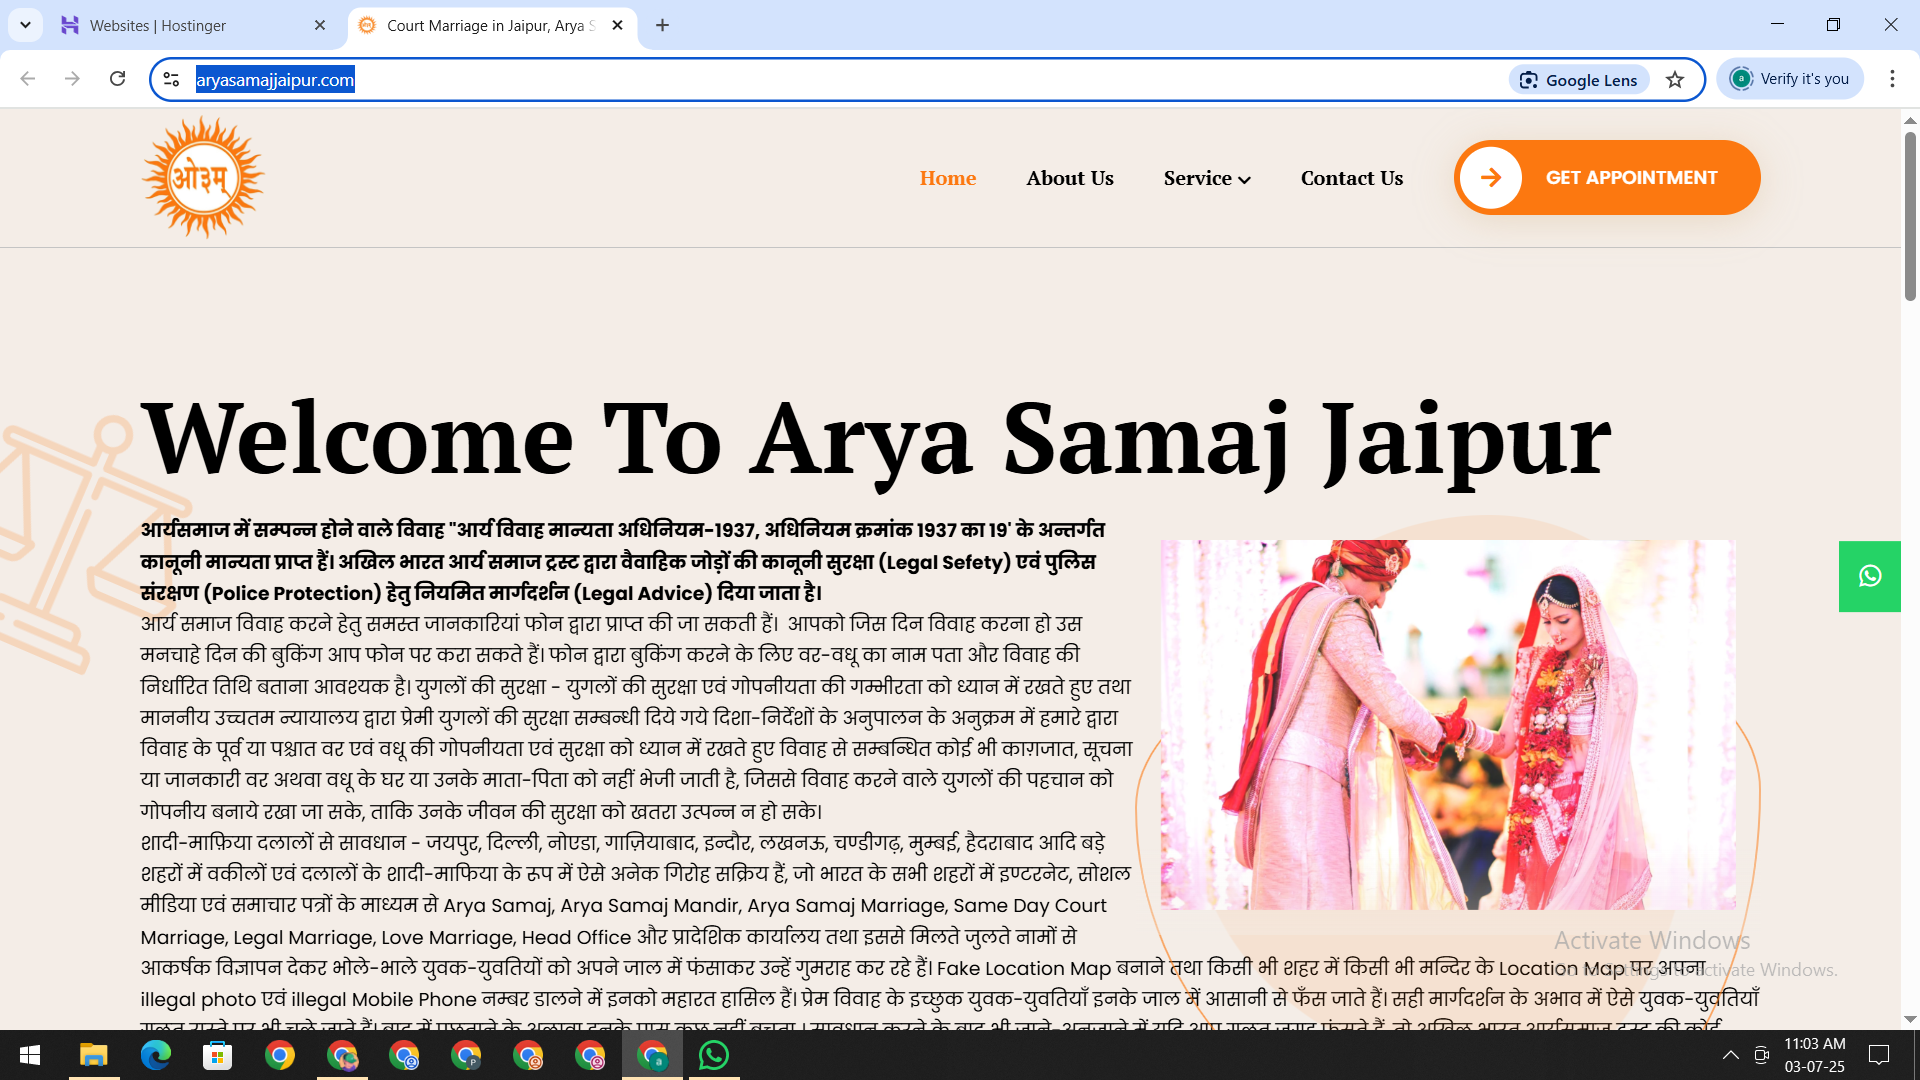
Task: Reload the current page
Action: (117, 79)
